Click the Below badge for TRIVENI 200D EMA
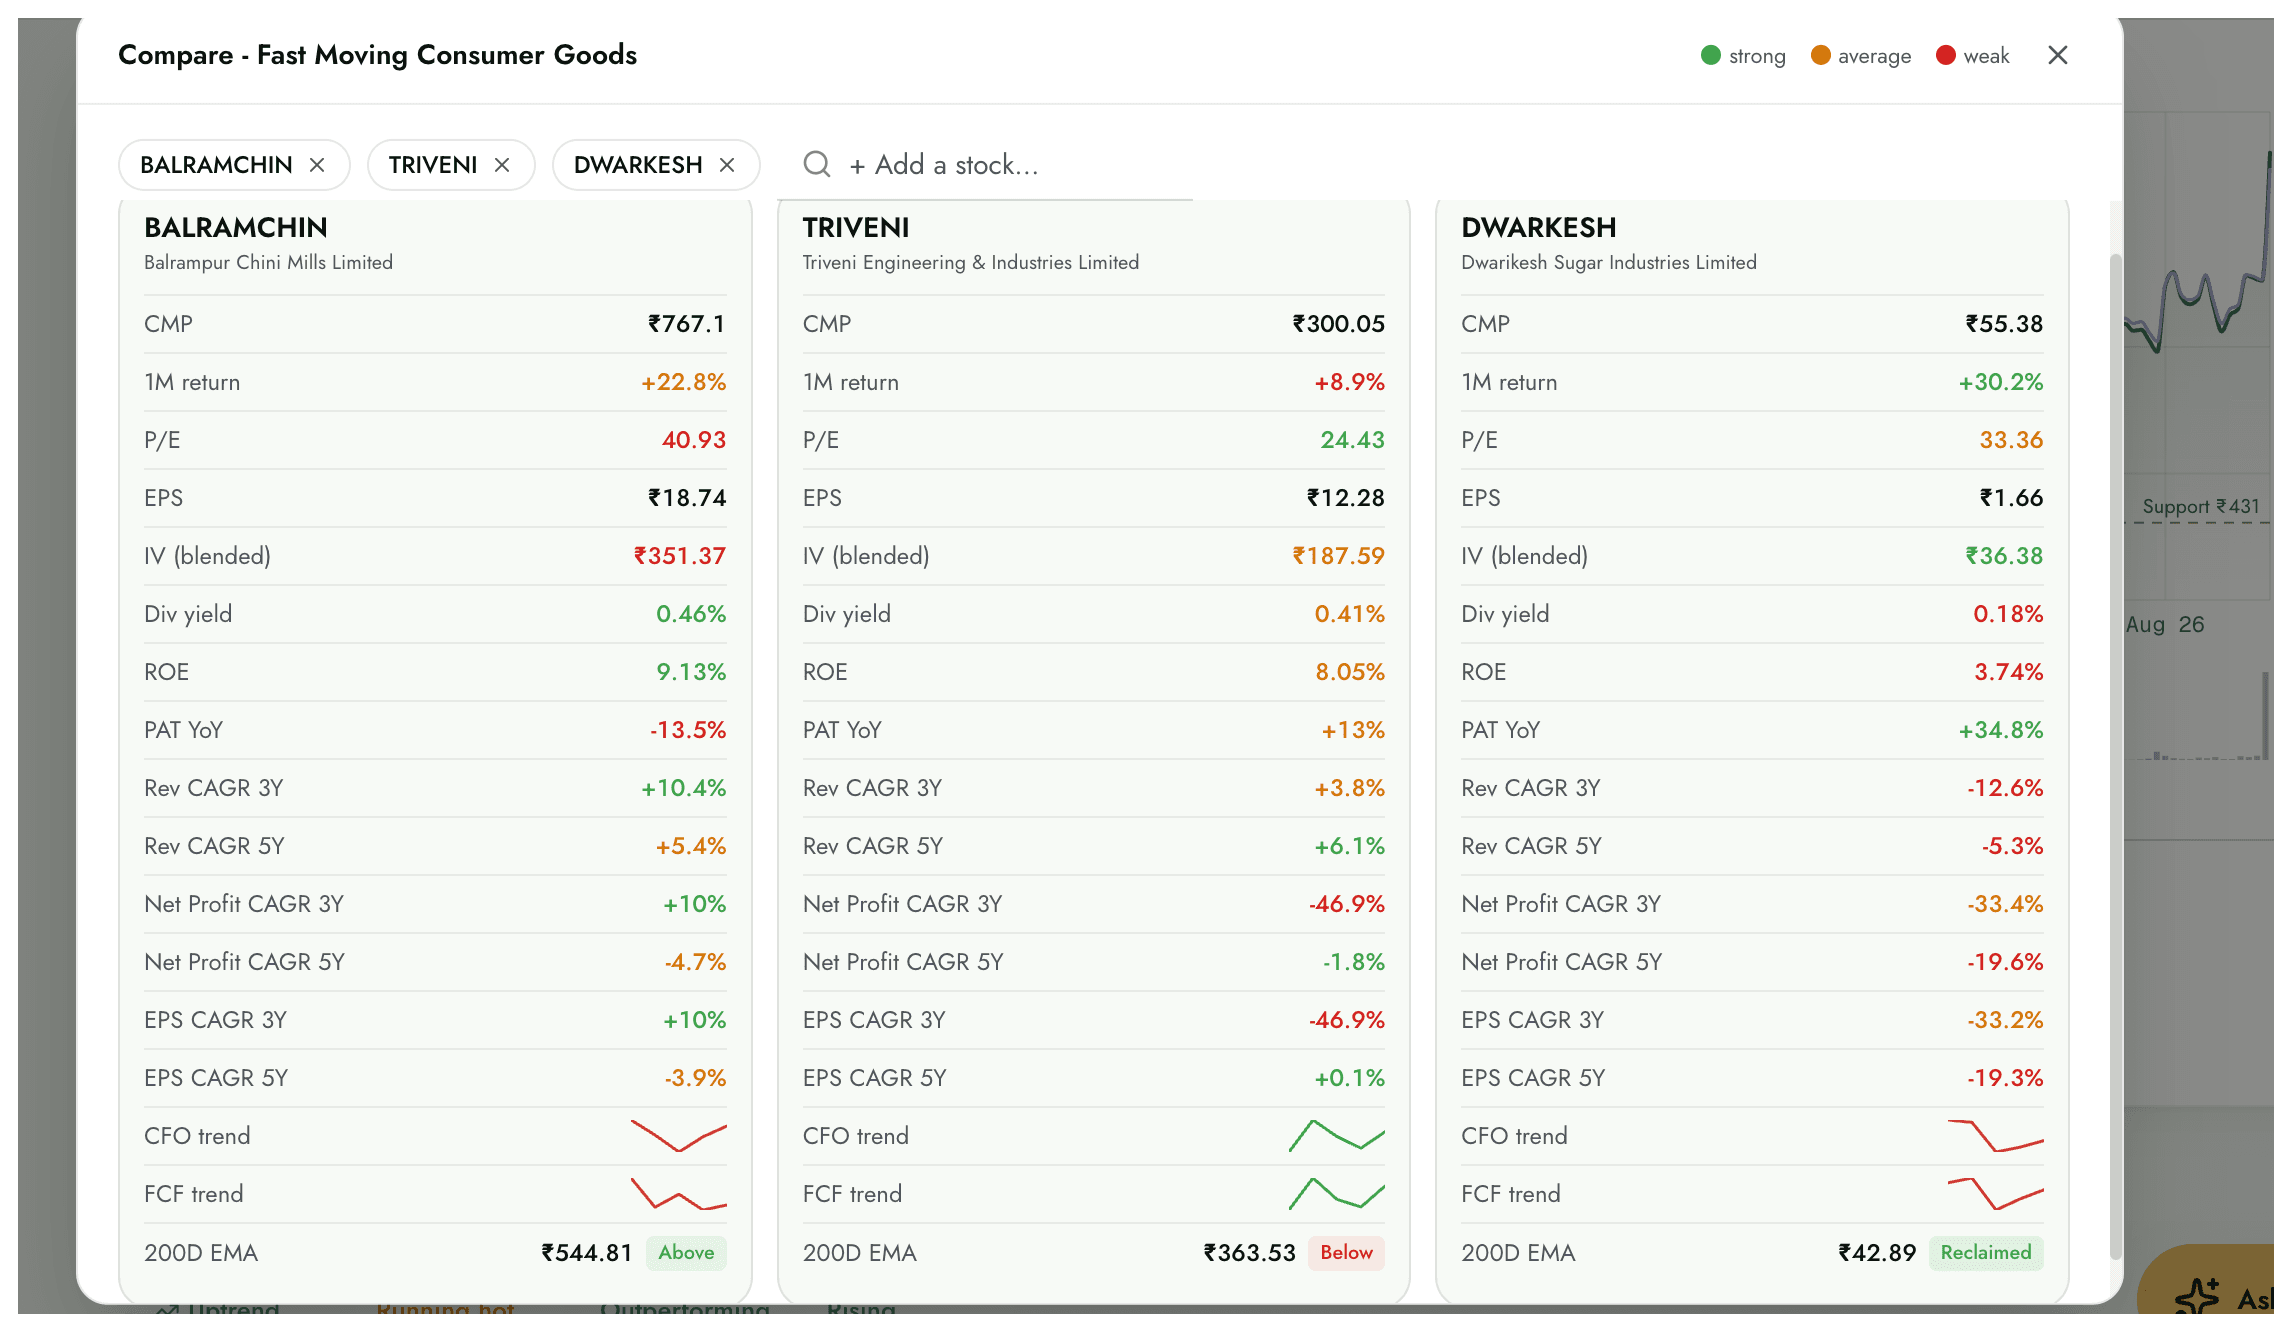This screenshot has width=2292, height=1332. [x=1346, y=1253]
